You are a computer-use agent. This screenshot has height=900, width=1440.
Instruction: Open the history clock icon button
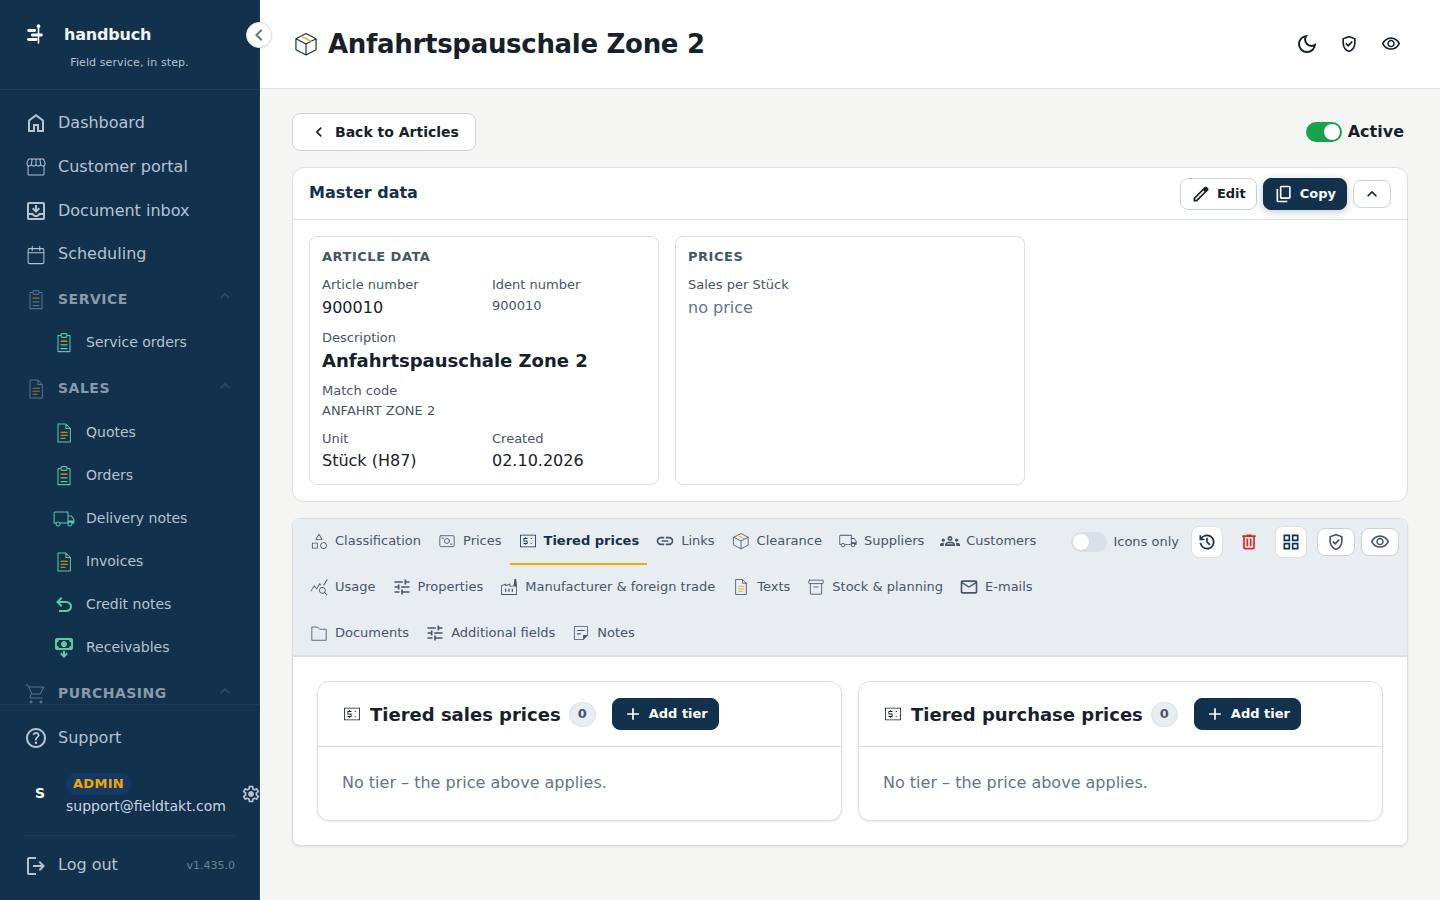(1207, 542)
